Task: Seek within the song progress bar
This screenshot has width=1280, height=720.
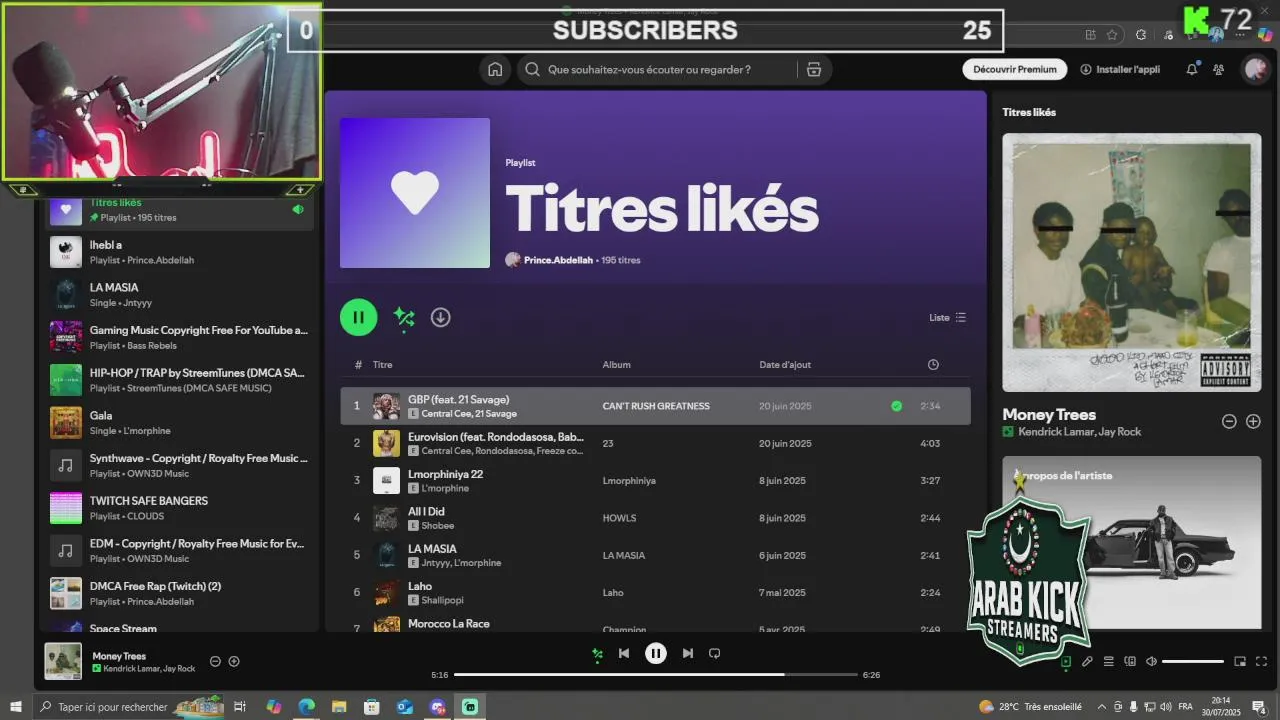Action: click(656, 675)
